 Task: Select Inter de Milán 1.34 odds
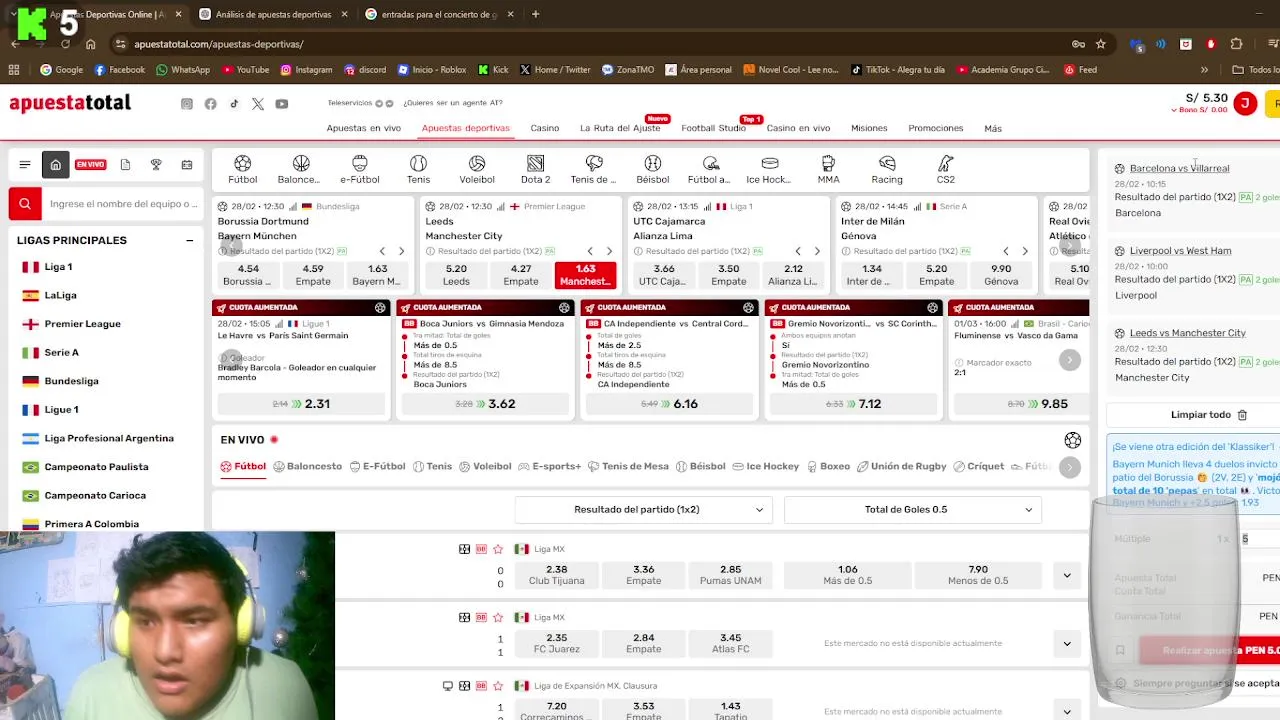[872, 275]
